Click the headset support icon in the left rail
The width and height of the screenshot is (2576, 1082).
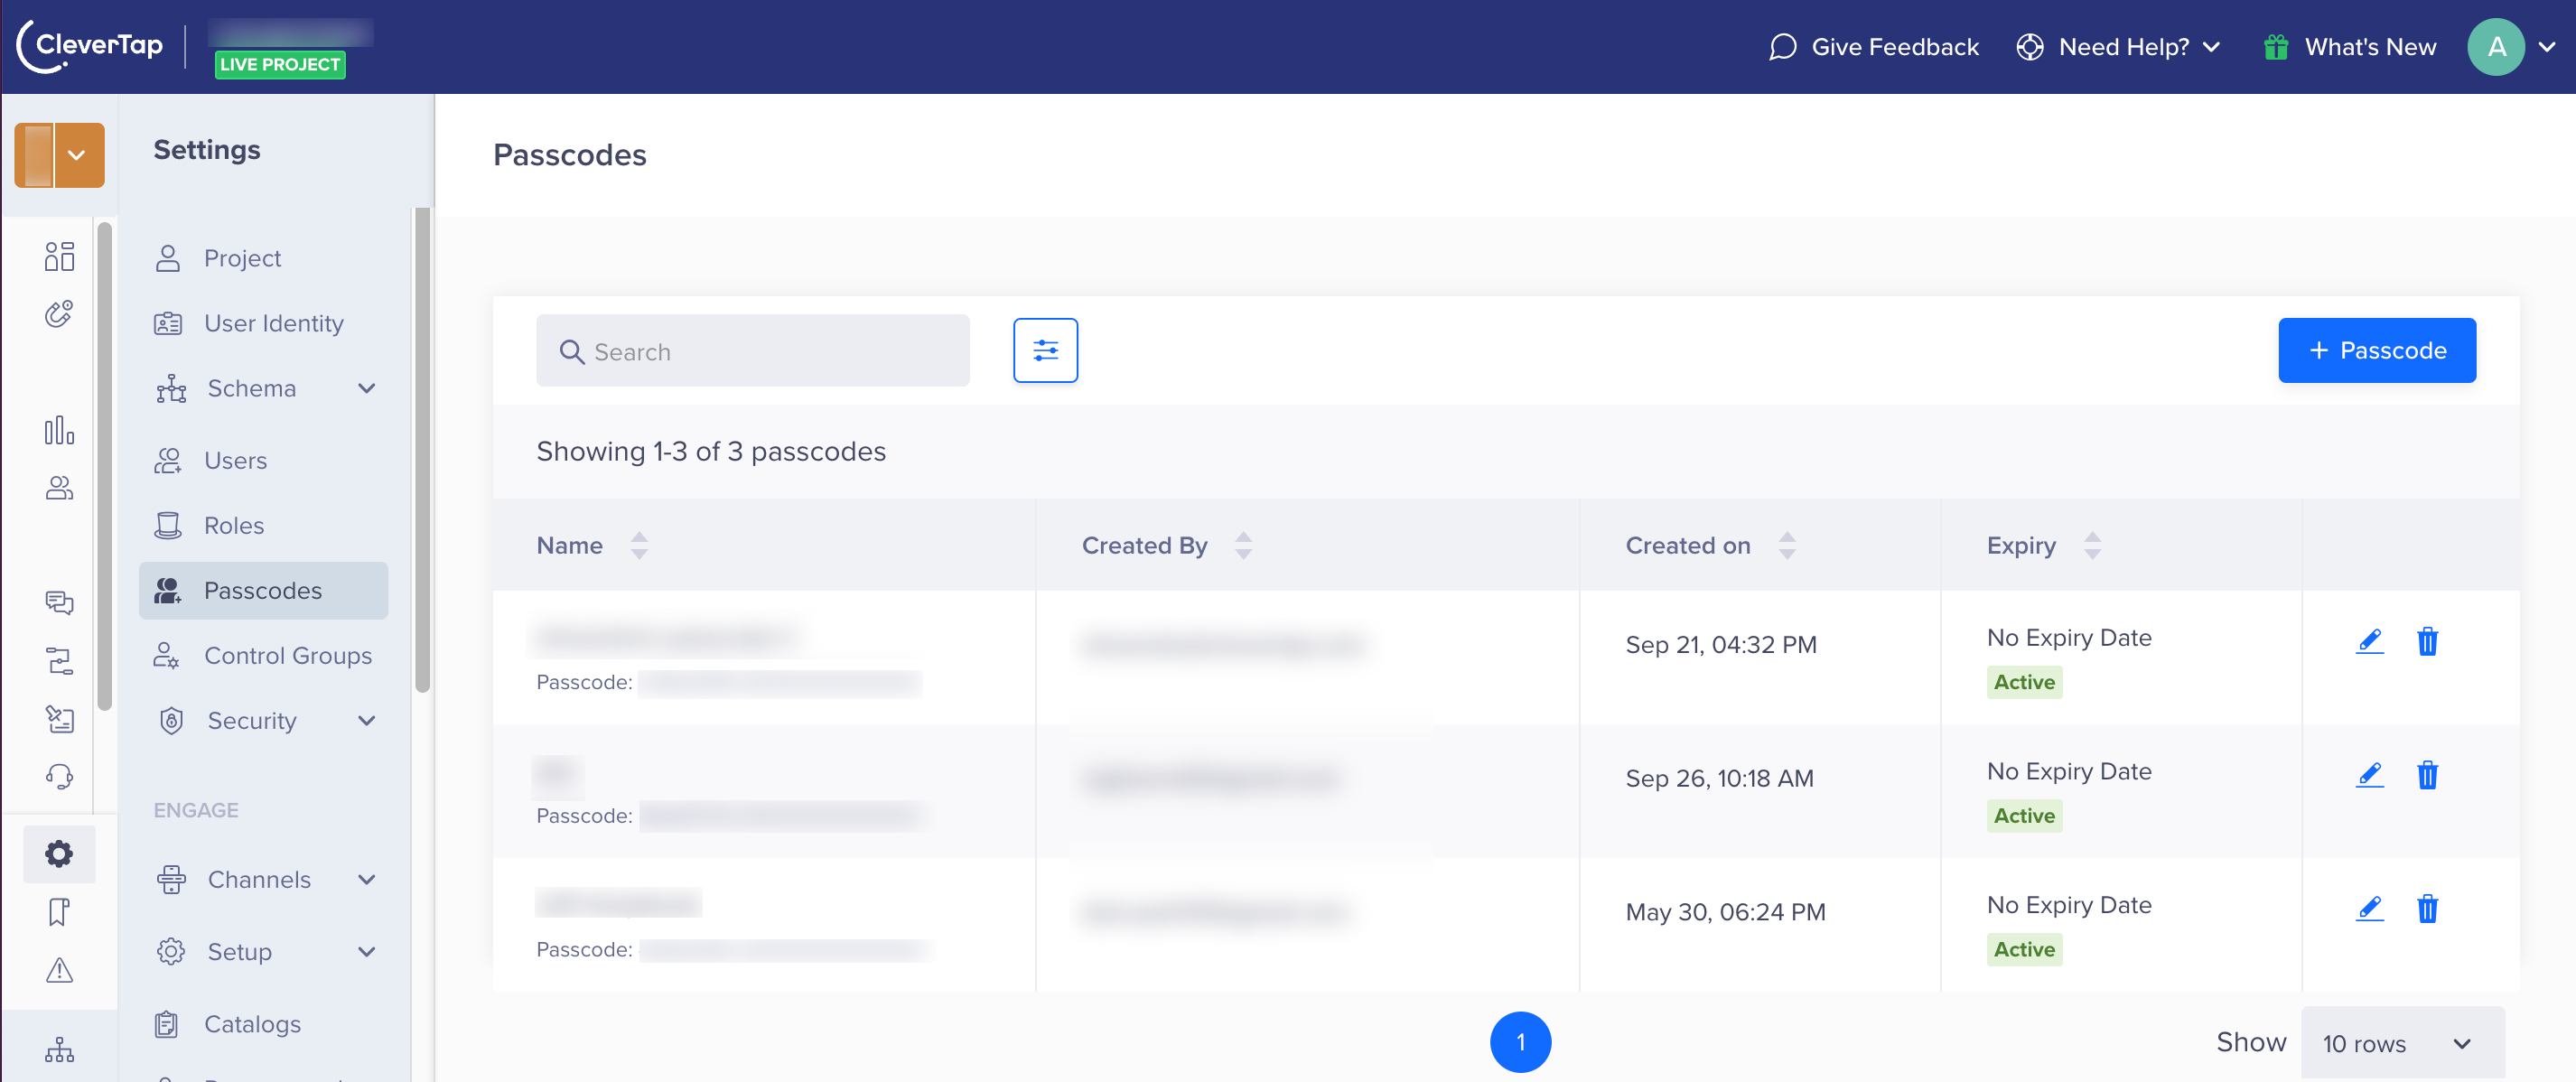59,776
